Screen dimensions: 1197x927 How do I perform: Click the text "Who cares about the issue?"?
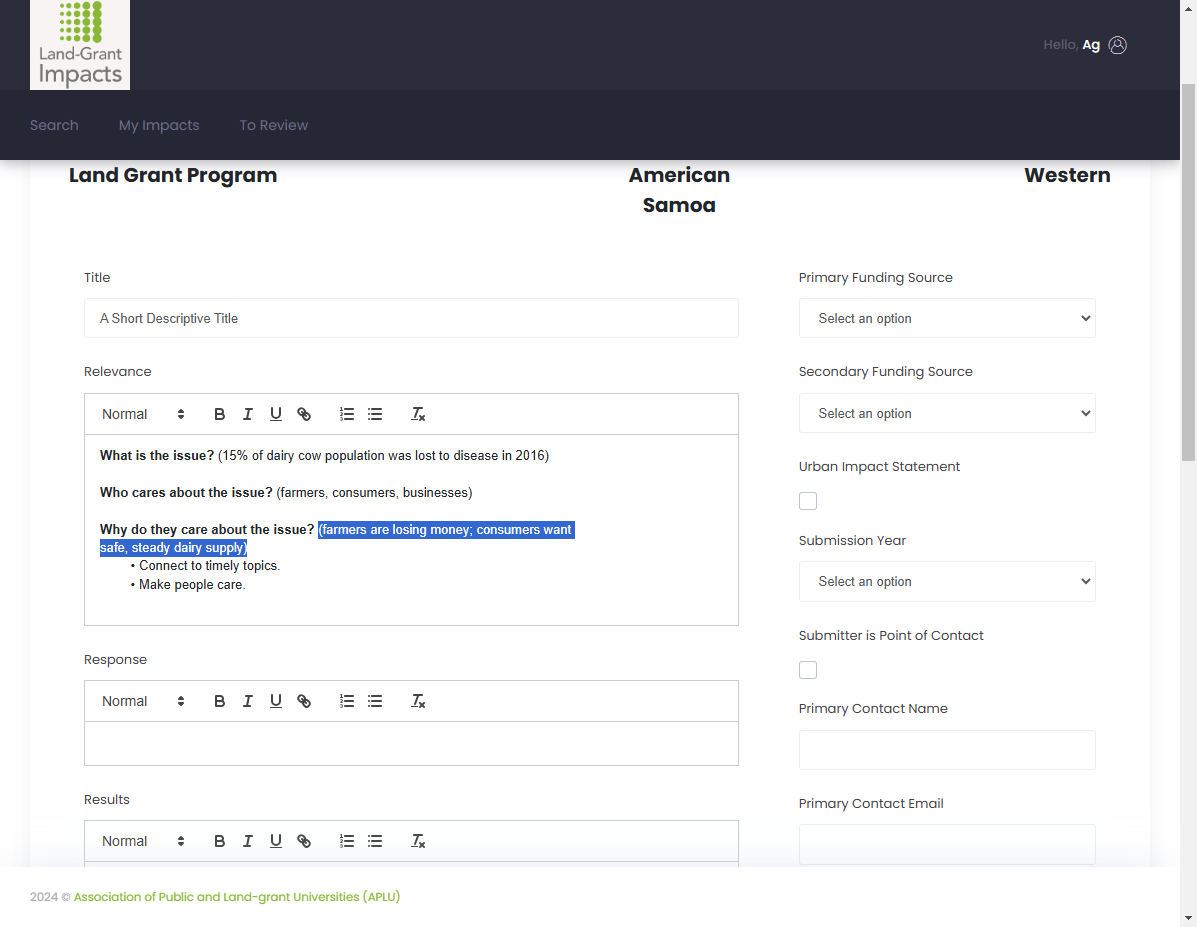coord(186,493)
